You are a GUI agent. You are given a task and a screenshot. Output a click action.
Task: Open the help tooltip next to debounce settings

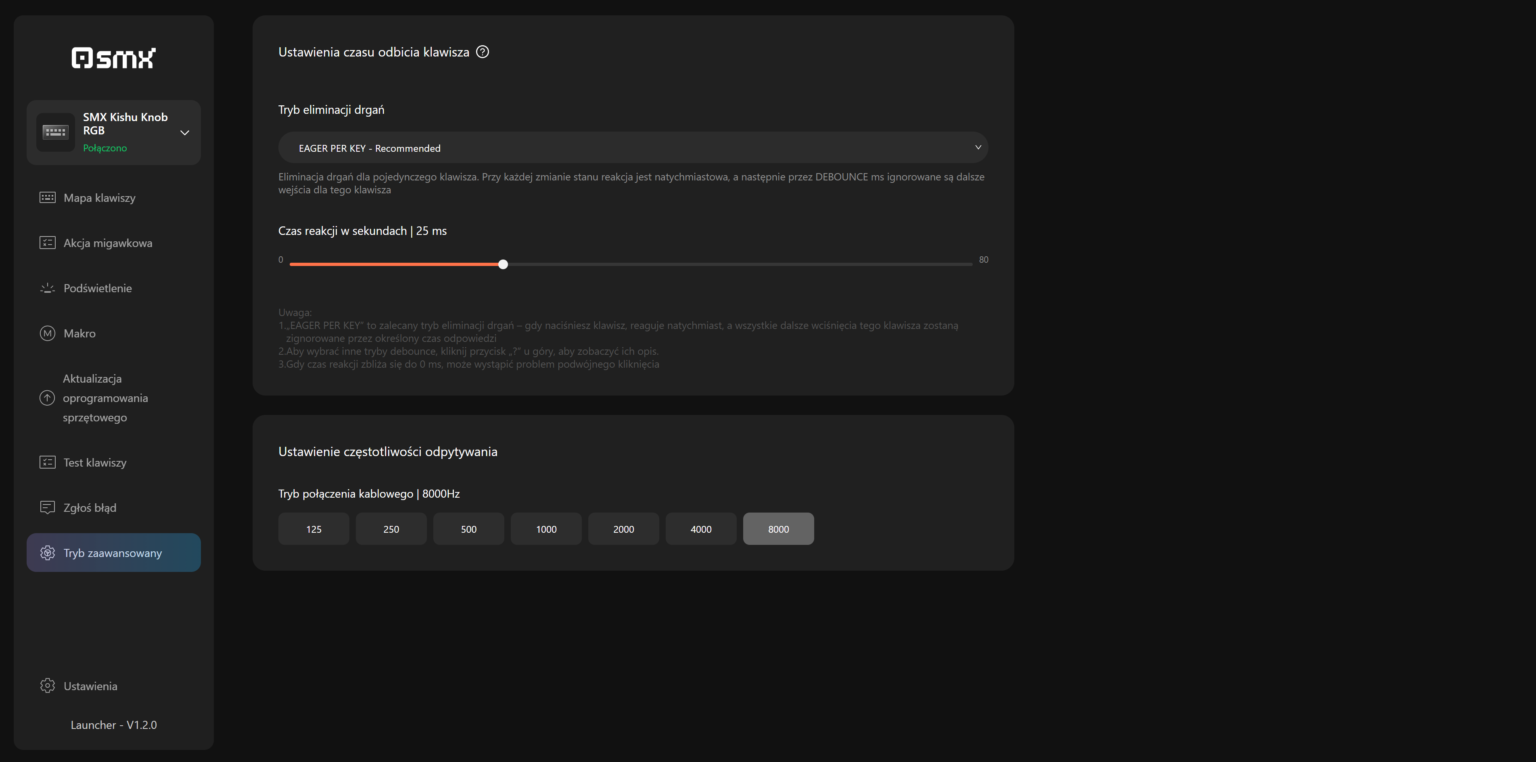483,51
